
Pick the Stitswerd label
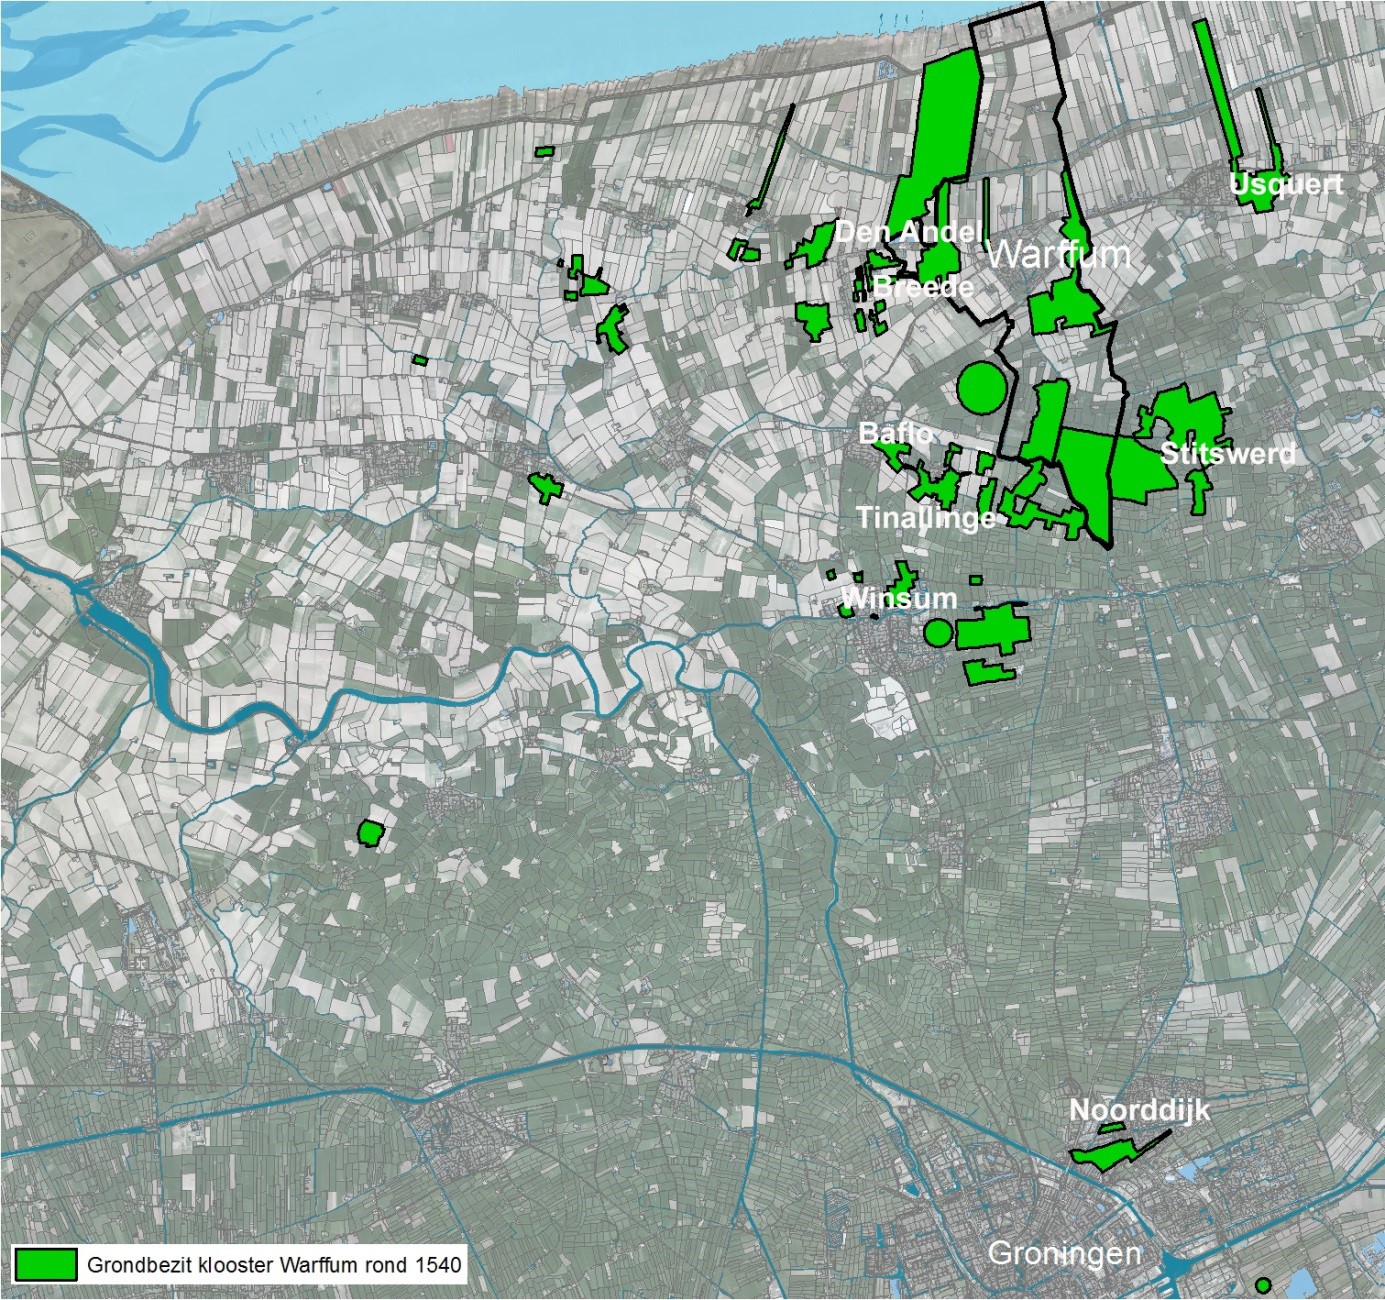[1227, 453]
